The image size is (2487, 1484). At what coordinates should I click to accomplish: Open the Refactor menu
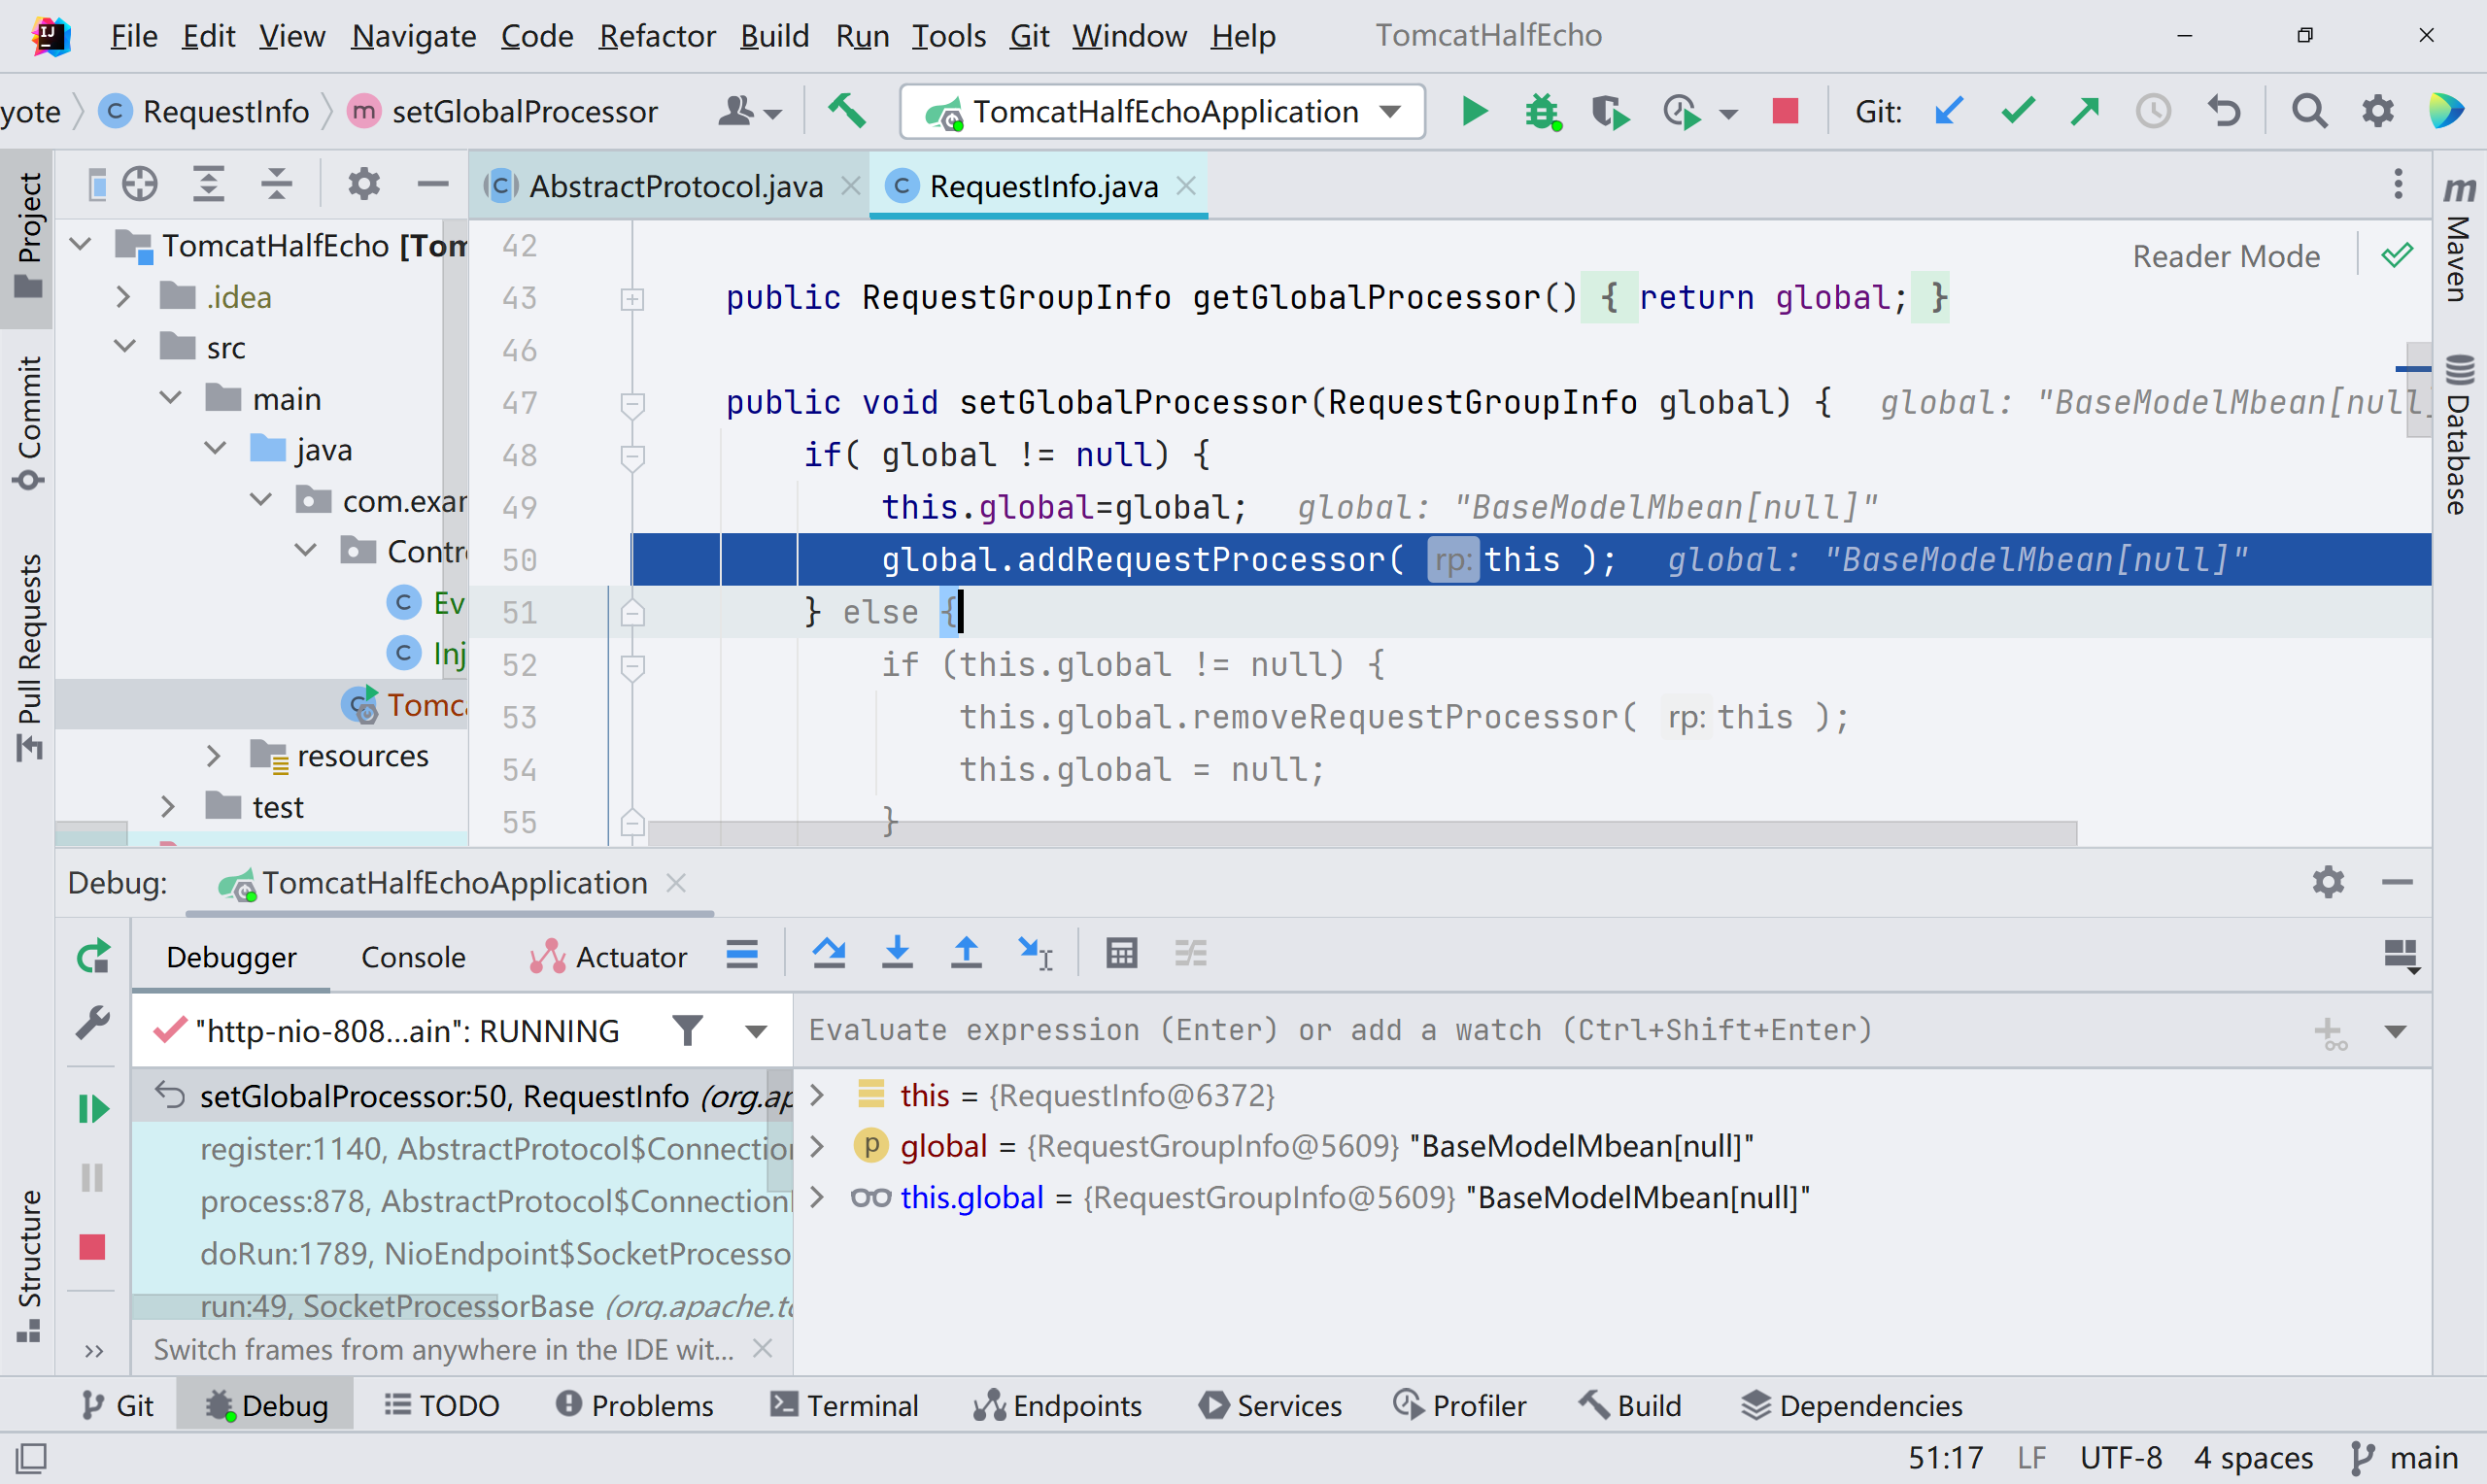pyautogui.click(x=656, y=36)
